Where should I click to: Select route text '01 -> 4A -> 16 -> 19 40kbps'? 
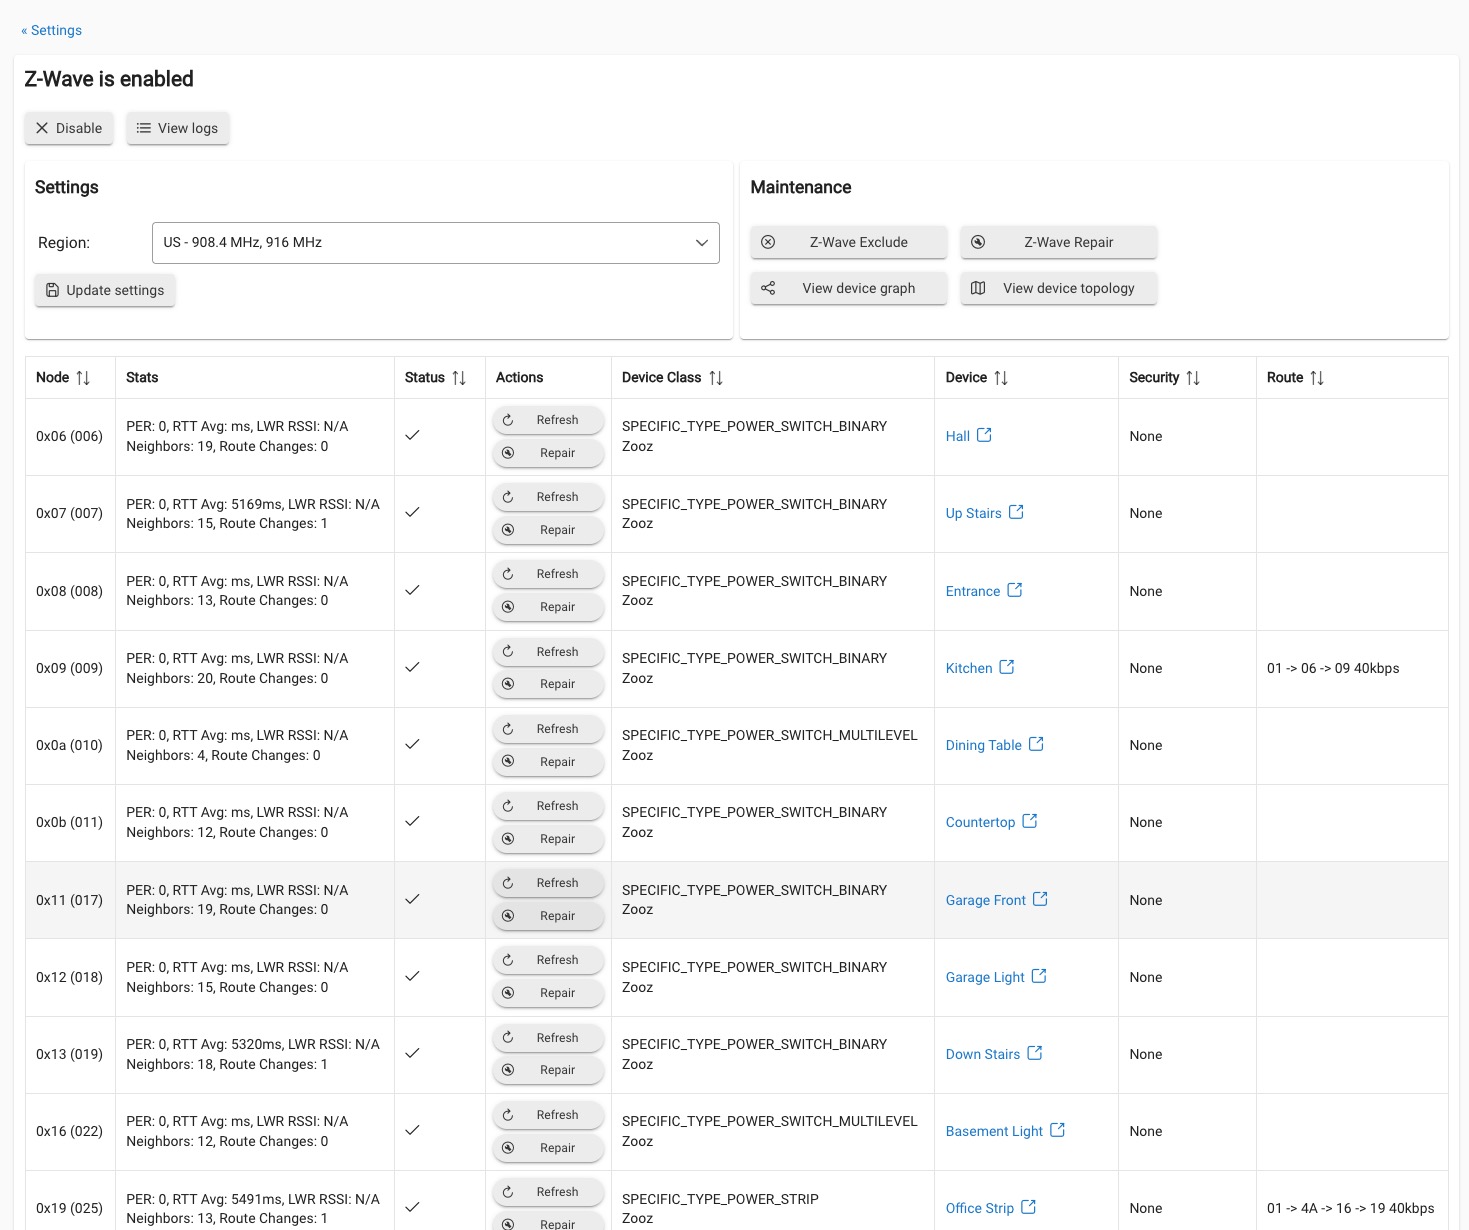coord(1351,1209)
